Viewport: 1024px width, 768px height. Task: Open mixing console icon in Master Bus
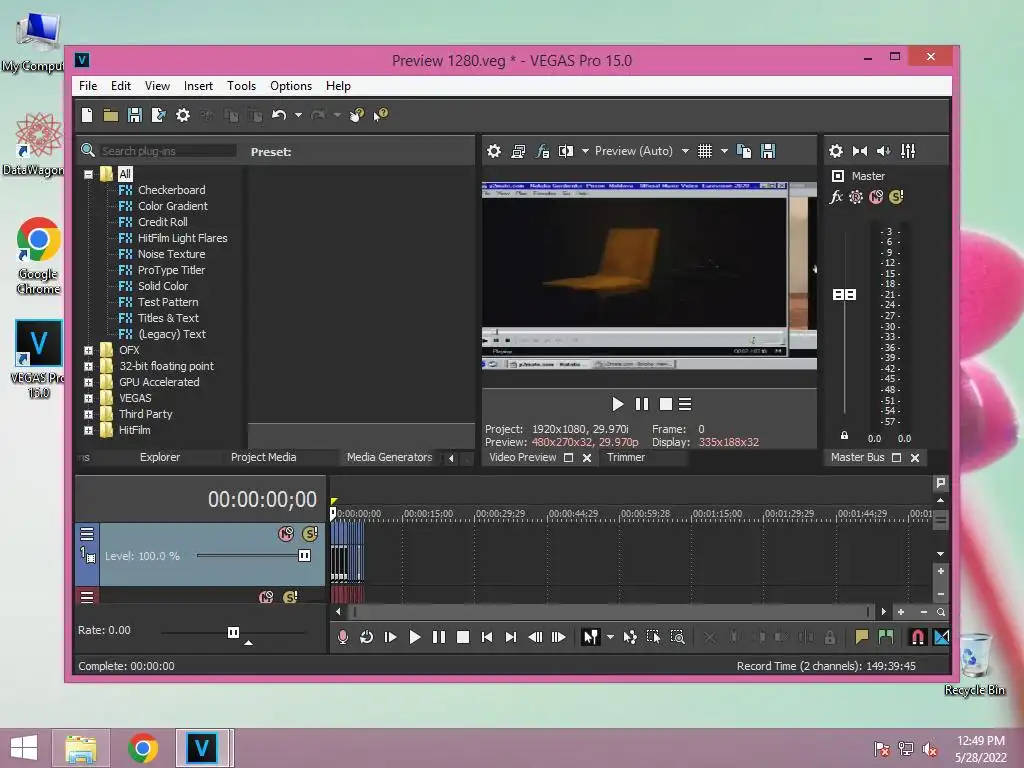coord(908,152)
